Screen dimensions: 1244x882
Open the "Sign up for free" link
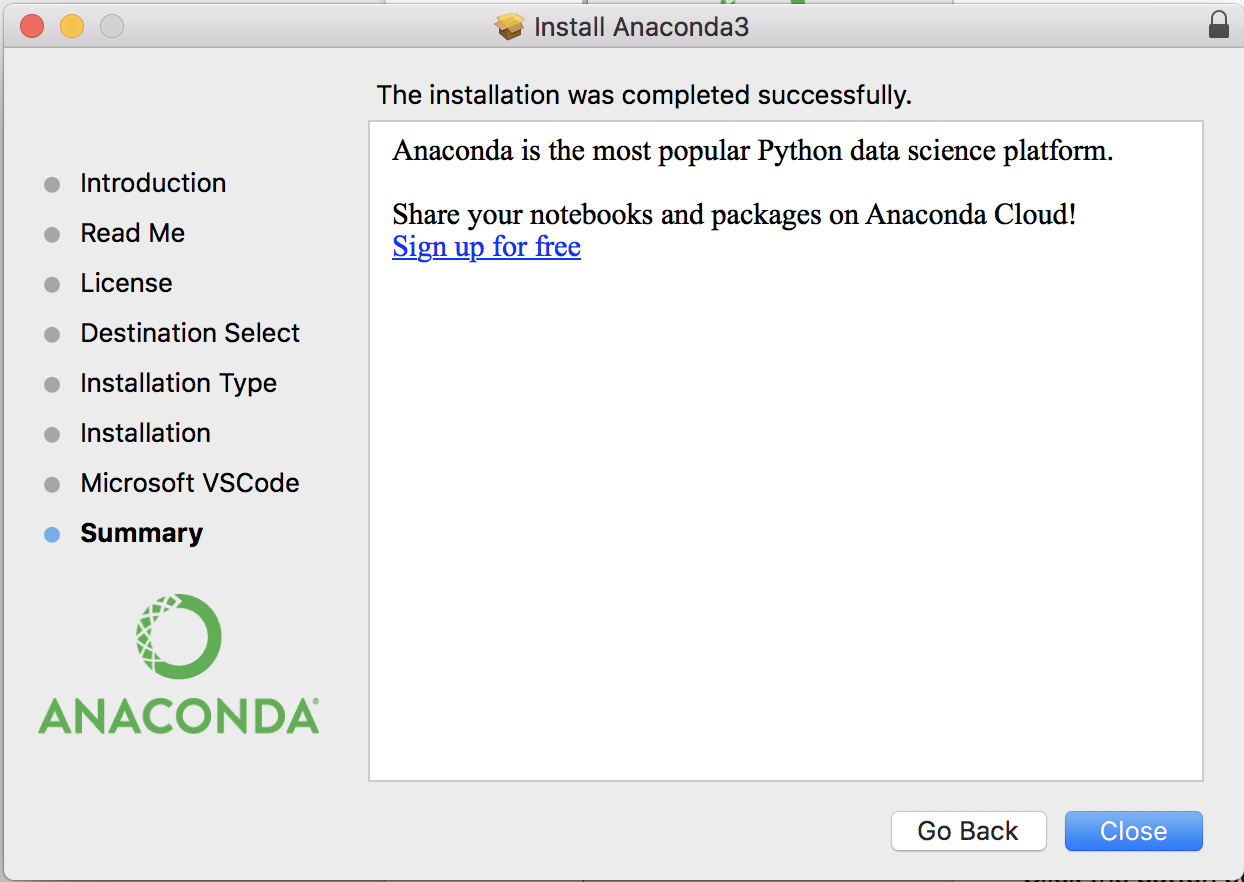point(486,246)
